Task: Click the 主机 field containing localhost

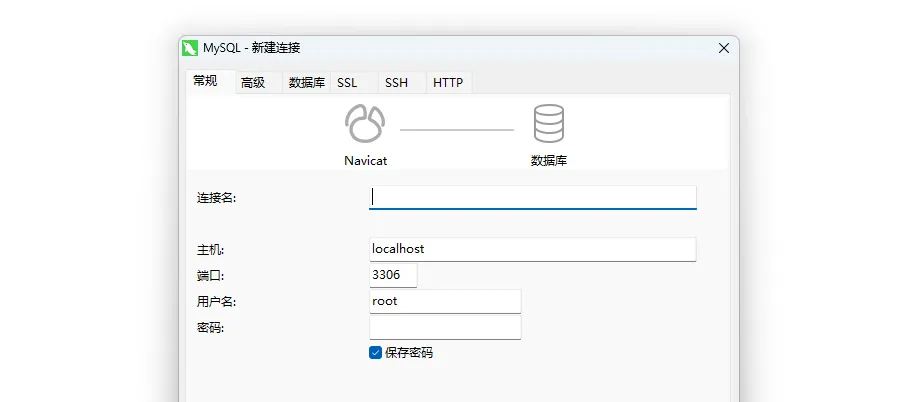Action: (x=532, y=249)
